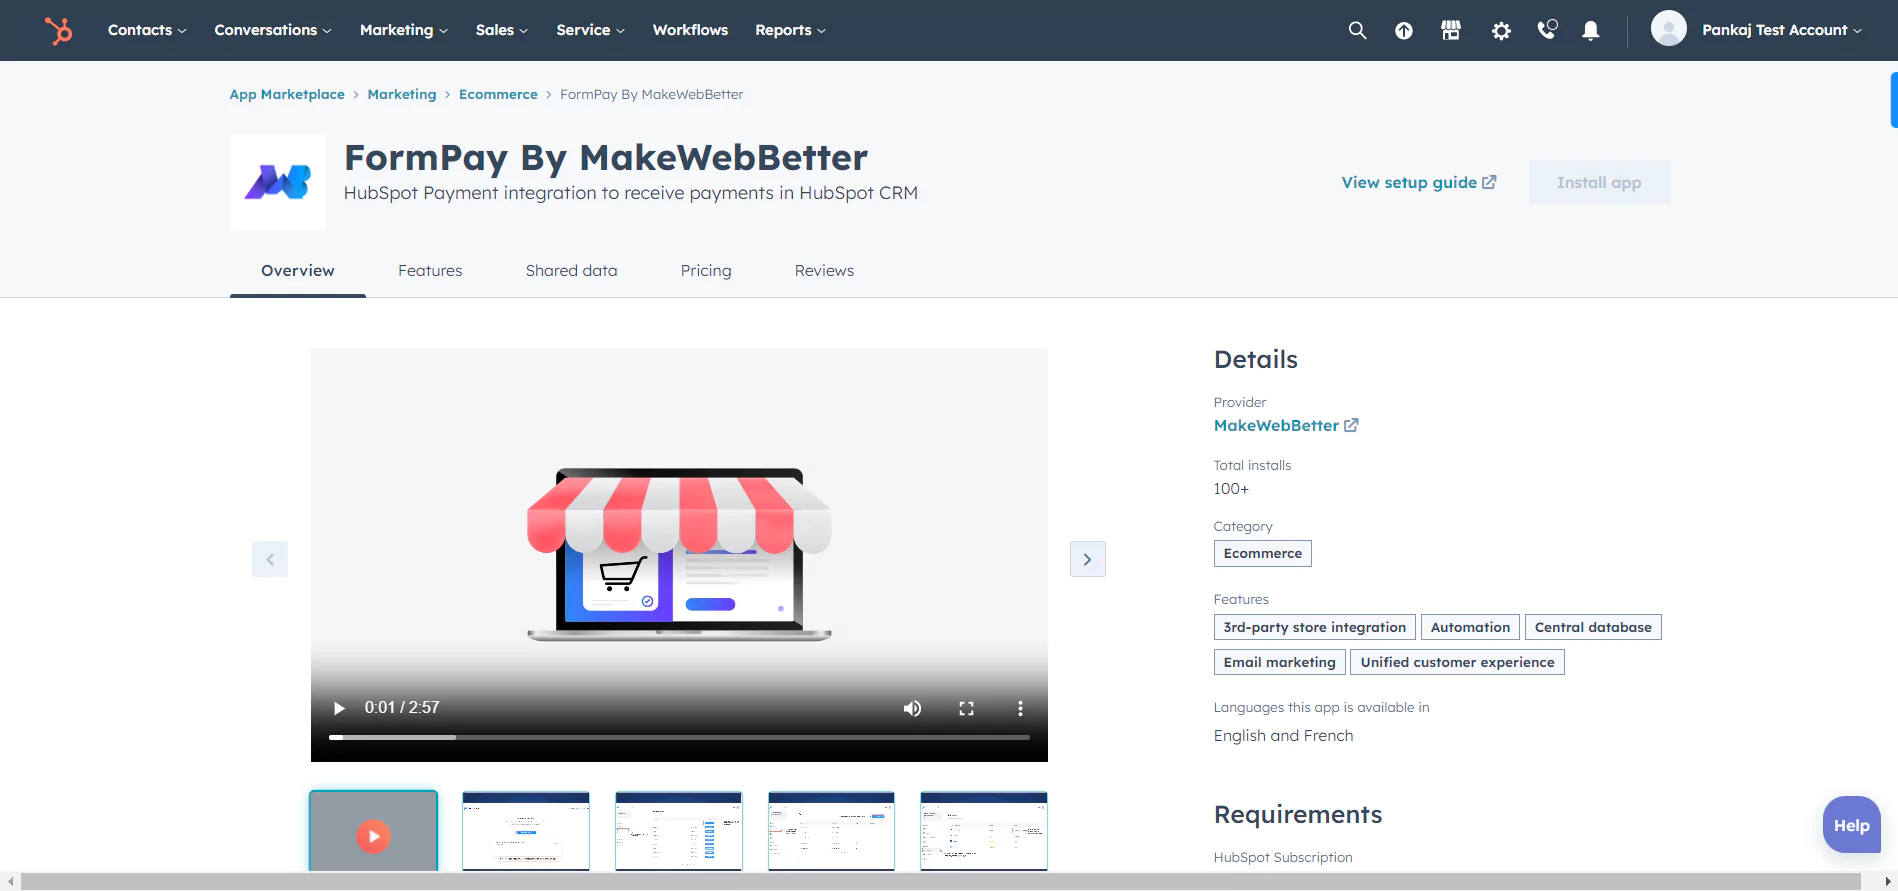The image size is (1898, 891).
Task: Expand the Sales menu
Action: point(502,30)
